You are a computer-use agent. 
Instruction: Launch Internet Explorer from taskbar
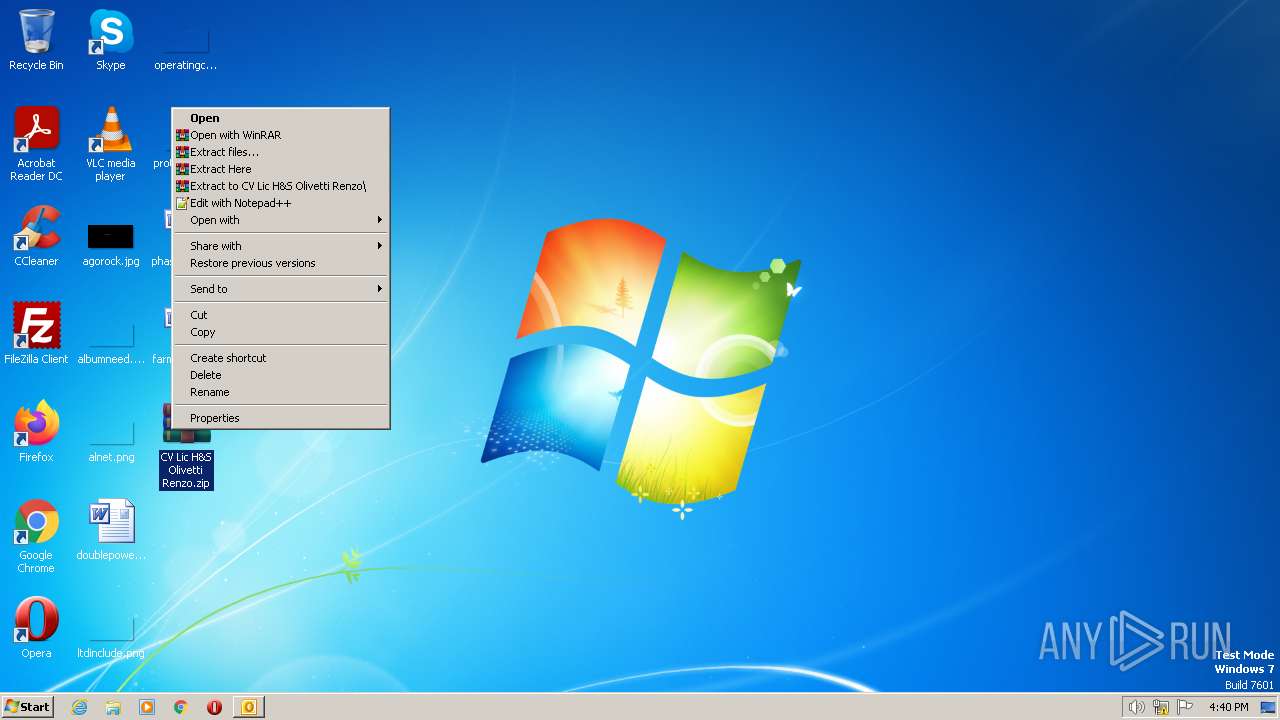coord(79,707)
